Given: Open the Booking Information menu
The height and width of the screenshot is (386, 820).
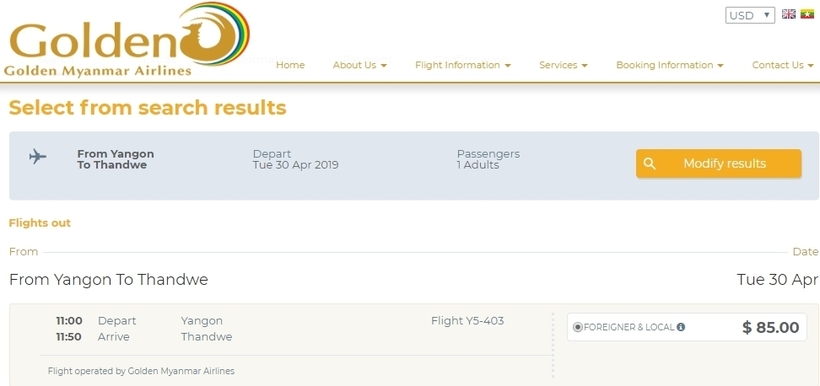Looking at the screenshot, I should pos(670,65).
